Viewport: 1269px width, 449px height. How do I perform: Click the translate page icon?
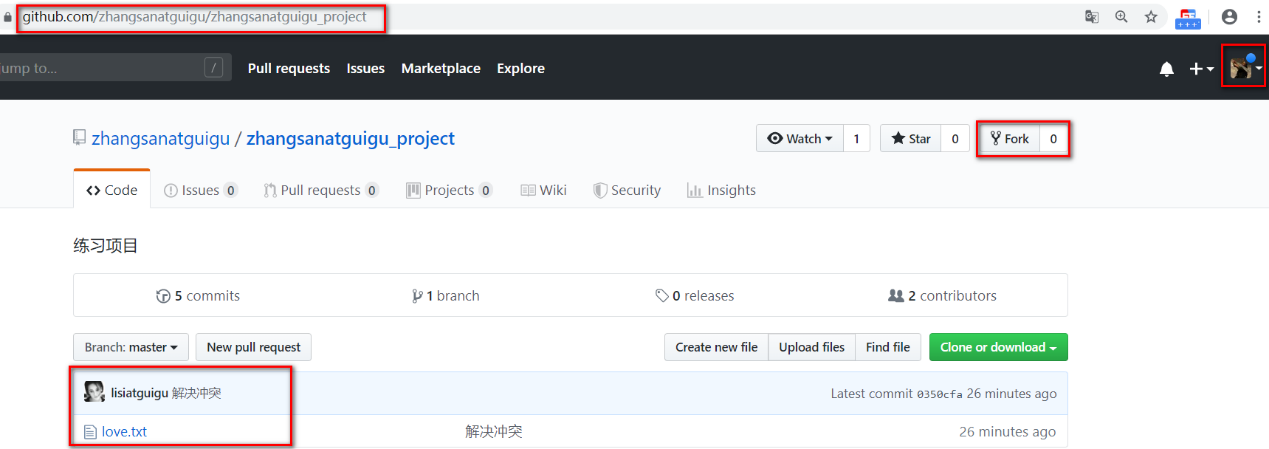pos(1092,17)
